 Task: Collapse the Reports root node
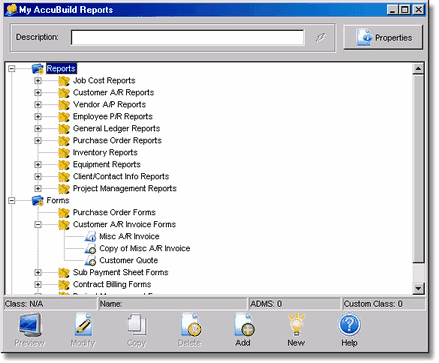coord(12,69)
